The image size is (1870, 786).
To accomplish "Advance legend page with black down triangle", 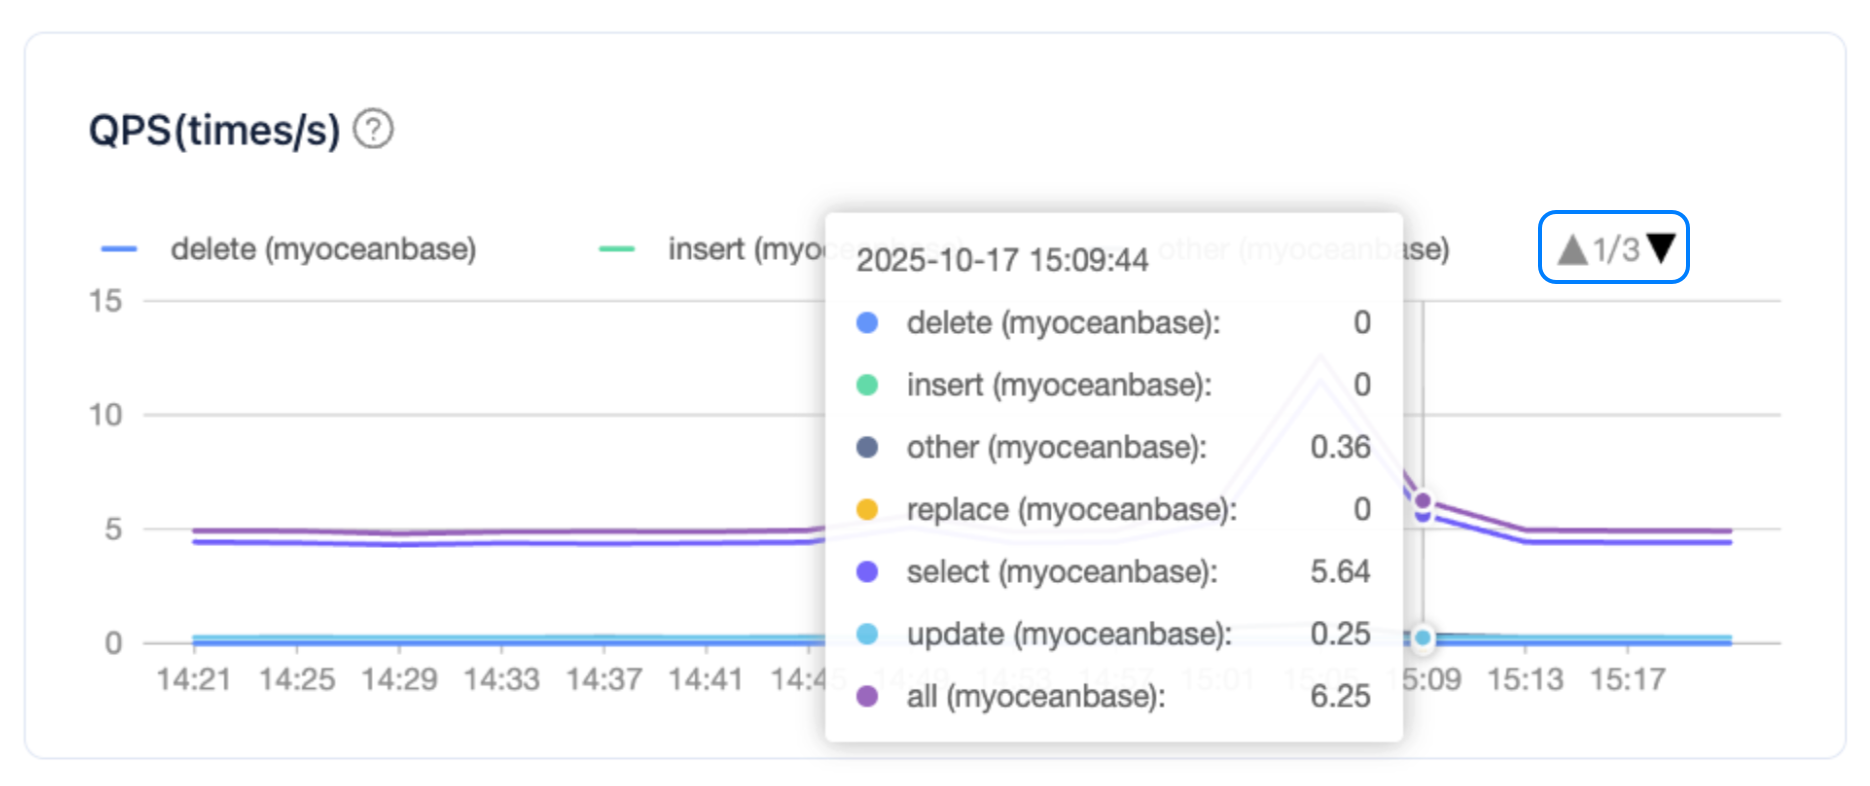I will 1660,248.
